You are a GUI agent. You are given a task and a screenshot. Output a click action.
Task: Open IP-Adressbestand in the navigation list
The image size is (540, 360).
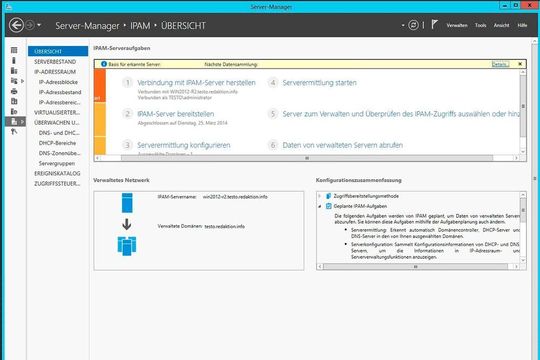pyautogui.click(x=60, y=92)
